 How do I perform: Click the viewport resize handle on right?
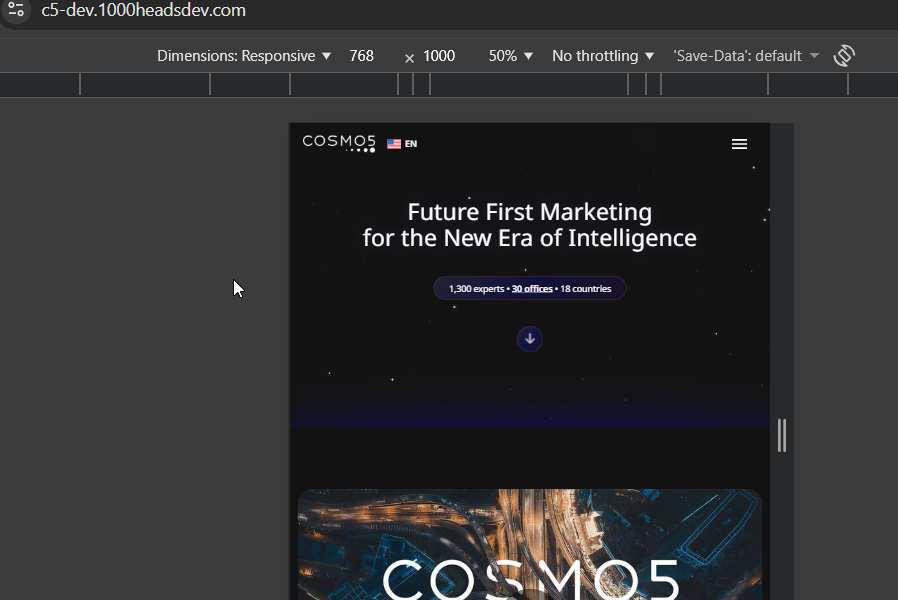[x=782, y=435]
